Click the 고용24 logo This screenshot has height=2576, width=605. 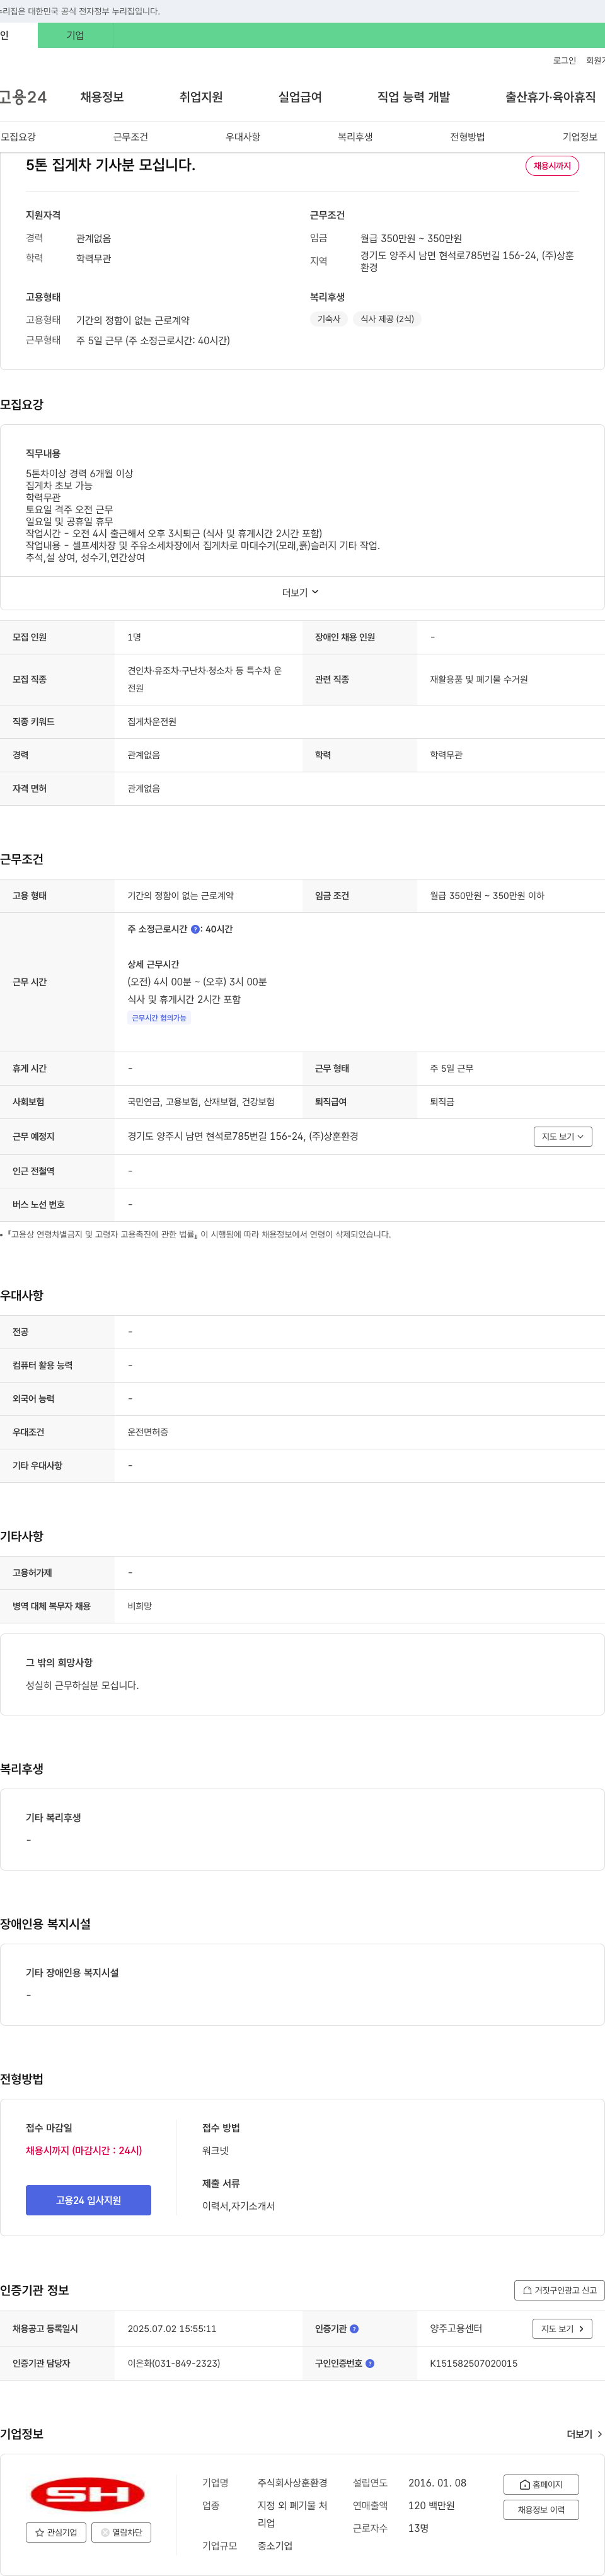23,97
